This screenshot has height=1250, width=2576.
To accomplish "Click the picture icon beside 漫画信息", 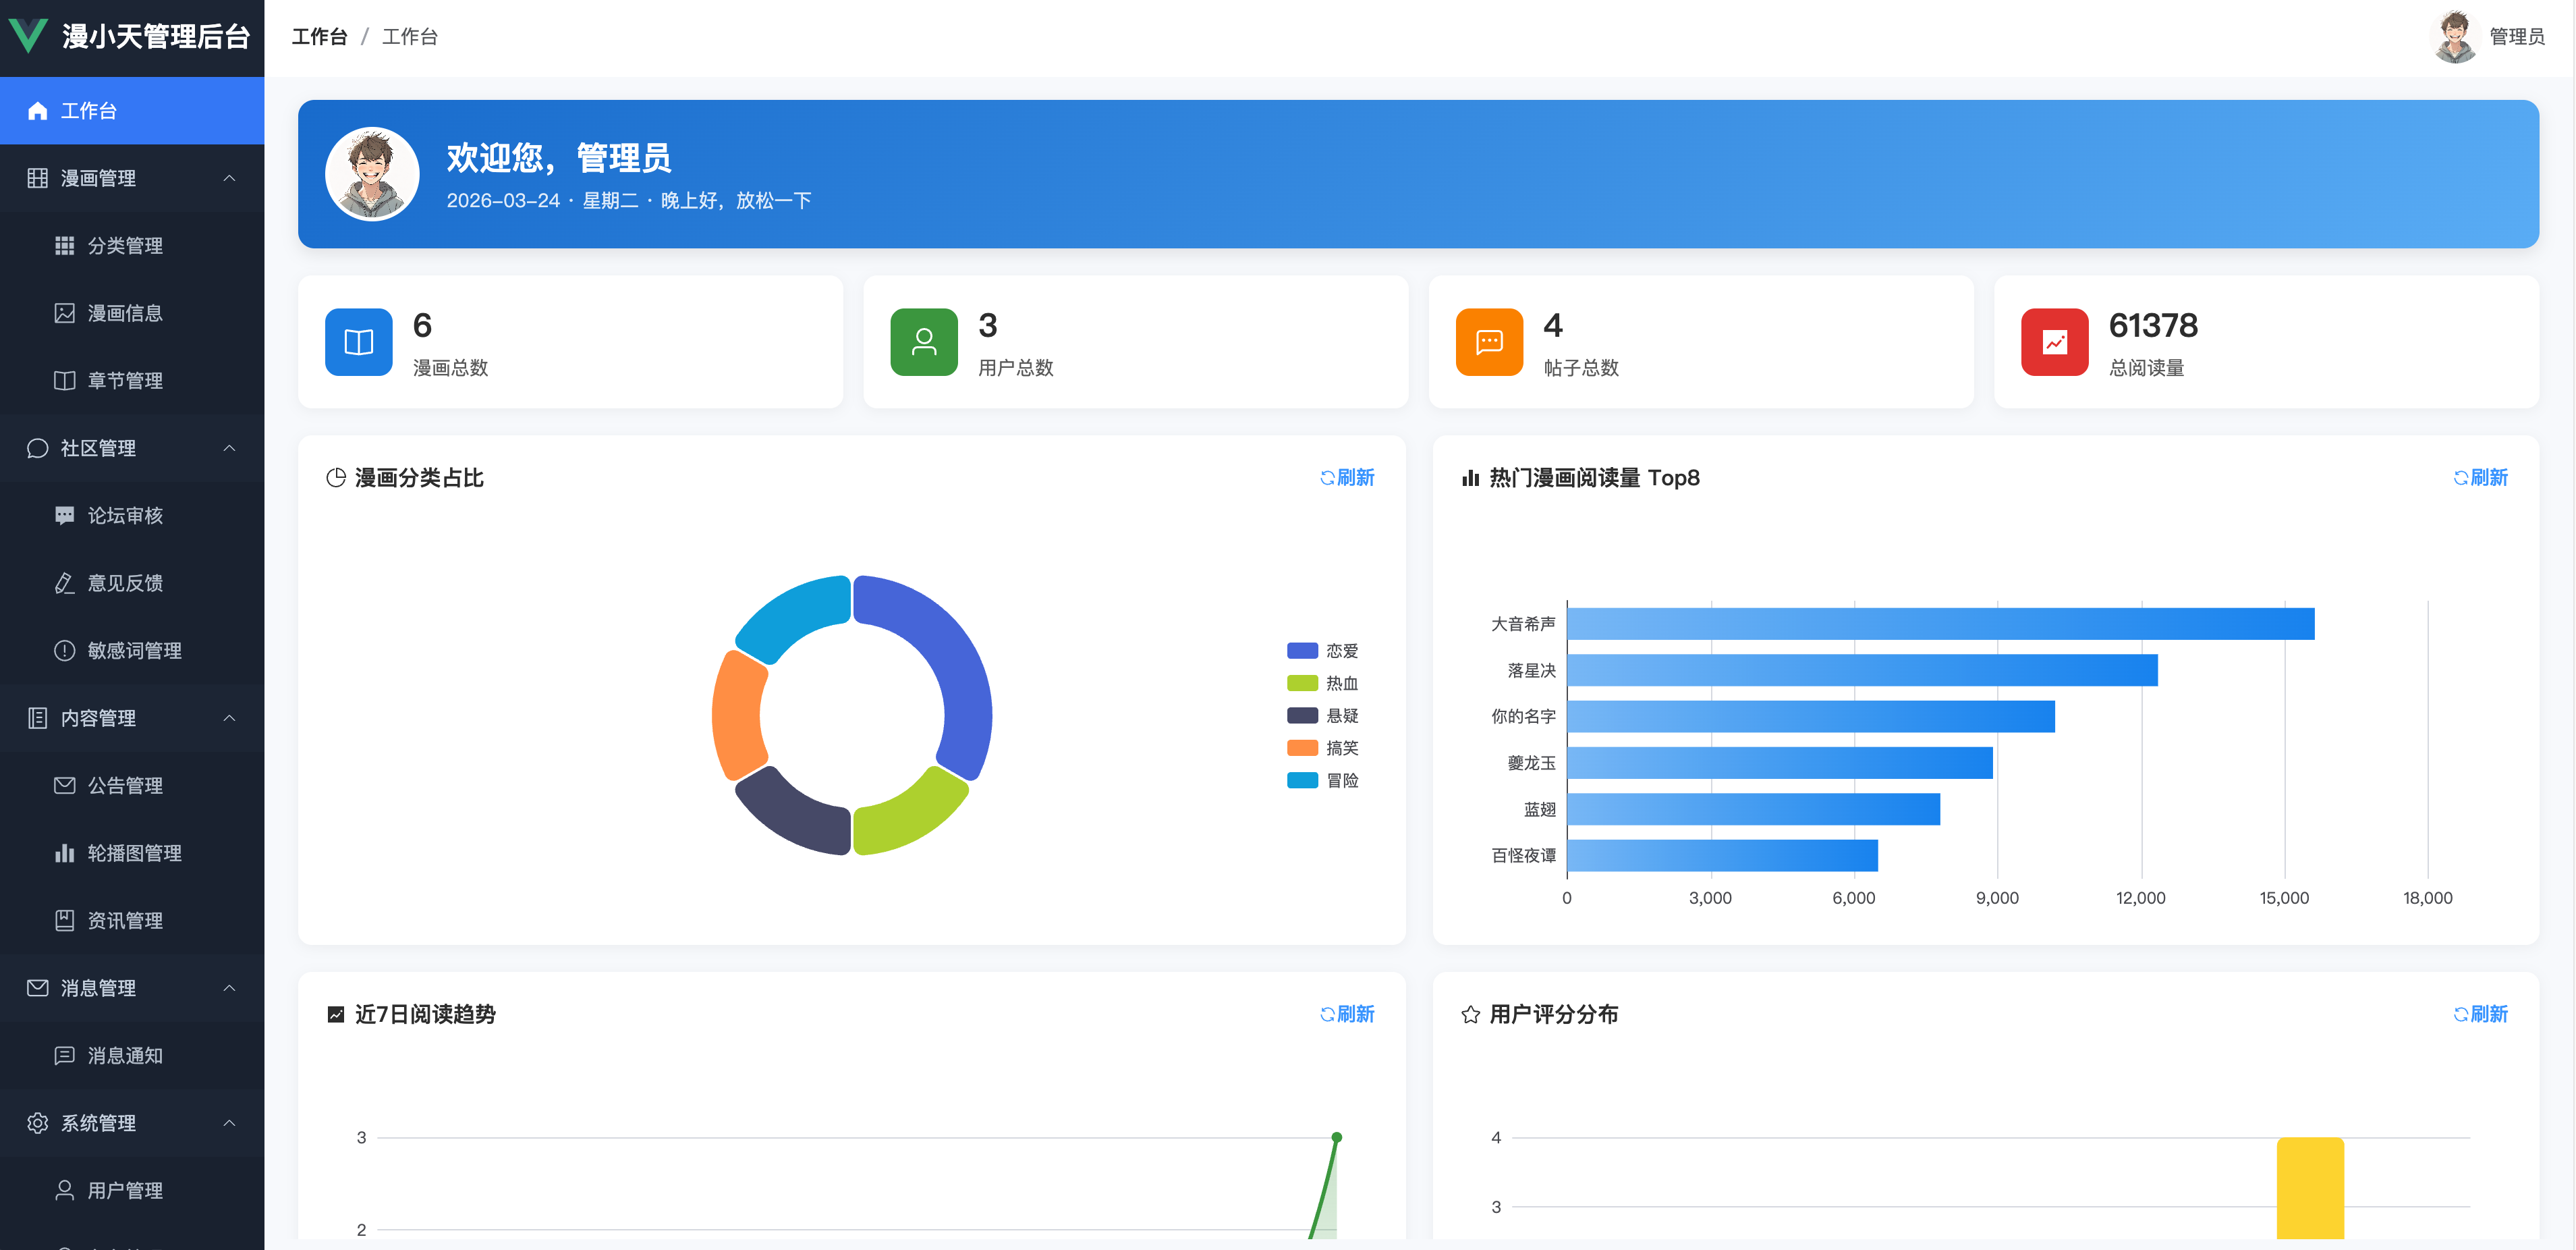I will pyautogui.click(x=65, y=313).
